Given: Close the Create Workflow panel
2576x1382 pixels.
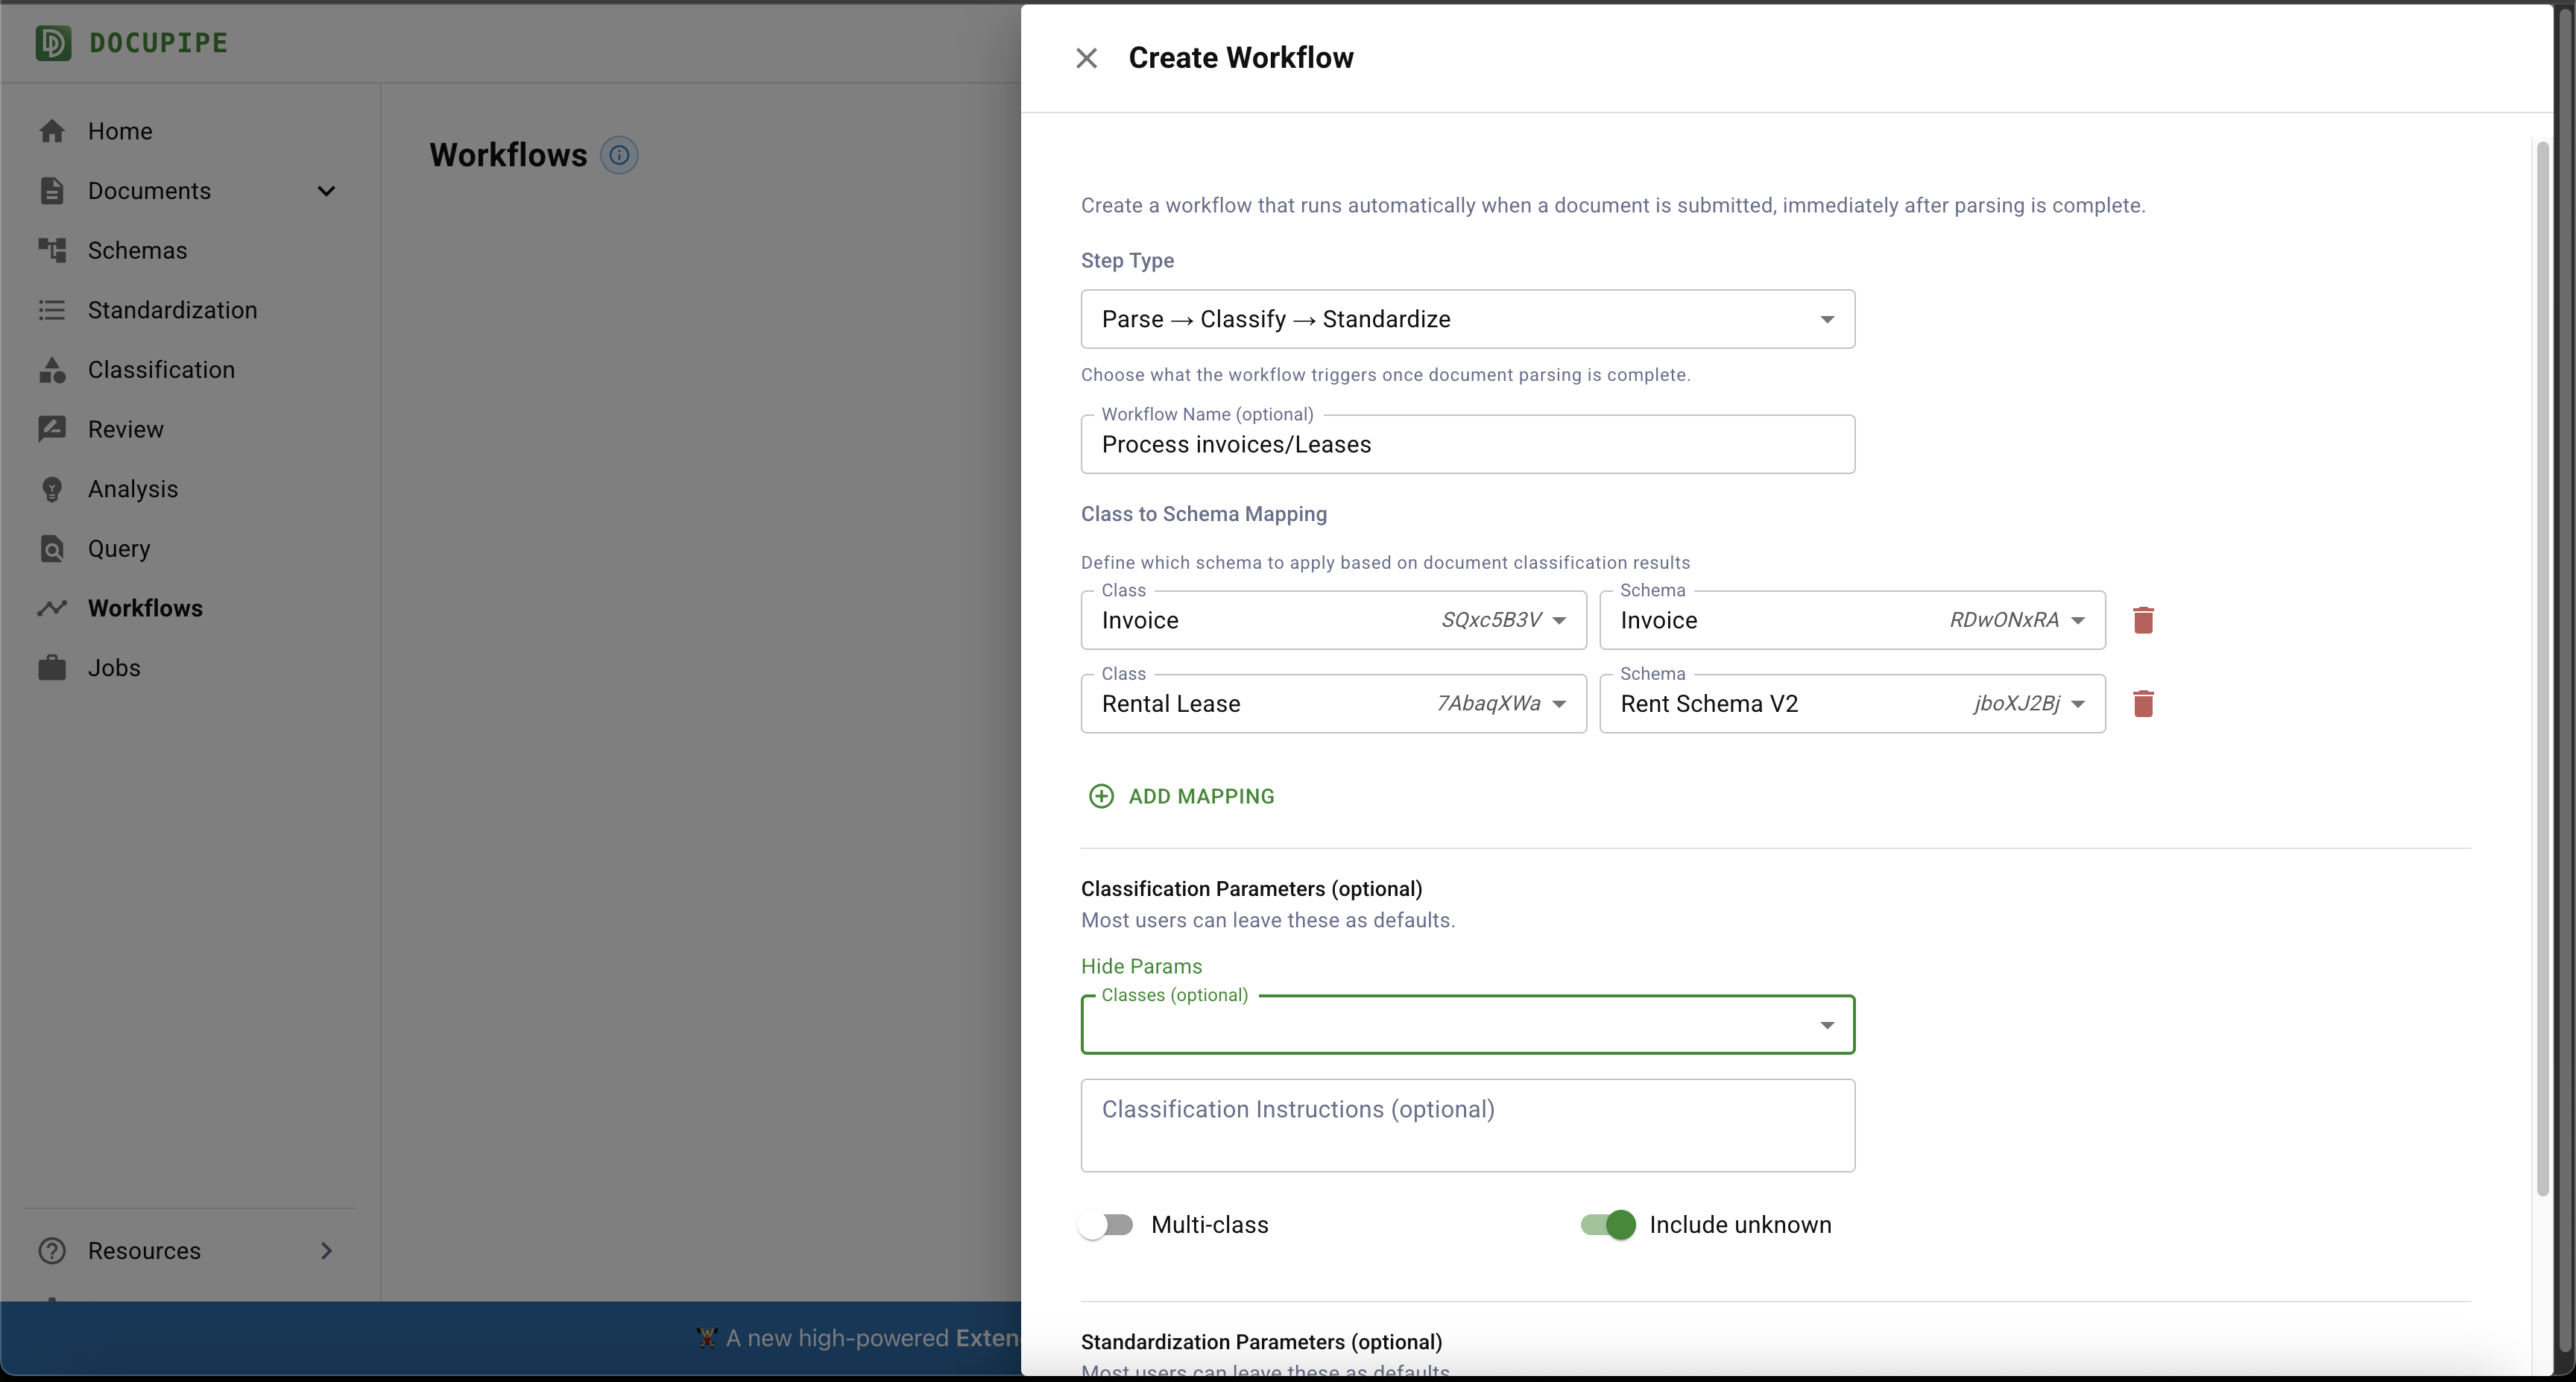Looking at the screenshot, I should click(x=1086, y=58).
